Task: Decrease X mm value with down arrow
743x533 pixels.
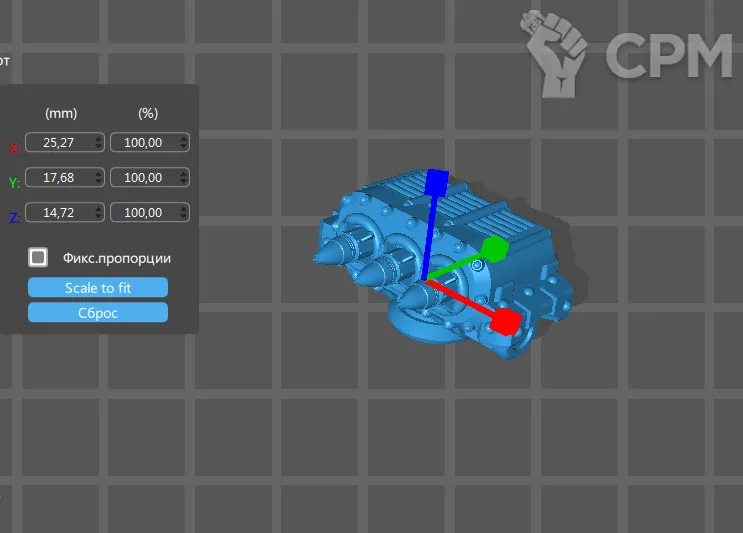Action: (97, 147)
